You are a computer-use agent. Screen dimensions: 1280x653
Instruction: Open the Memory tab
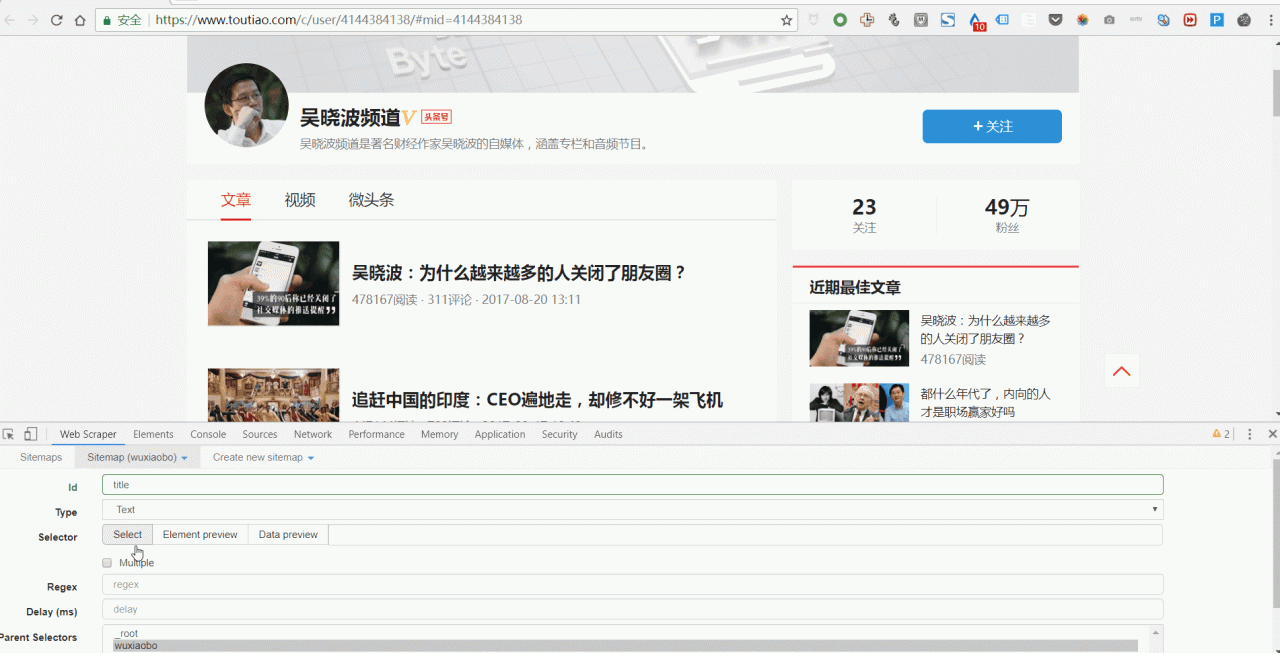click(439, 434)
